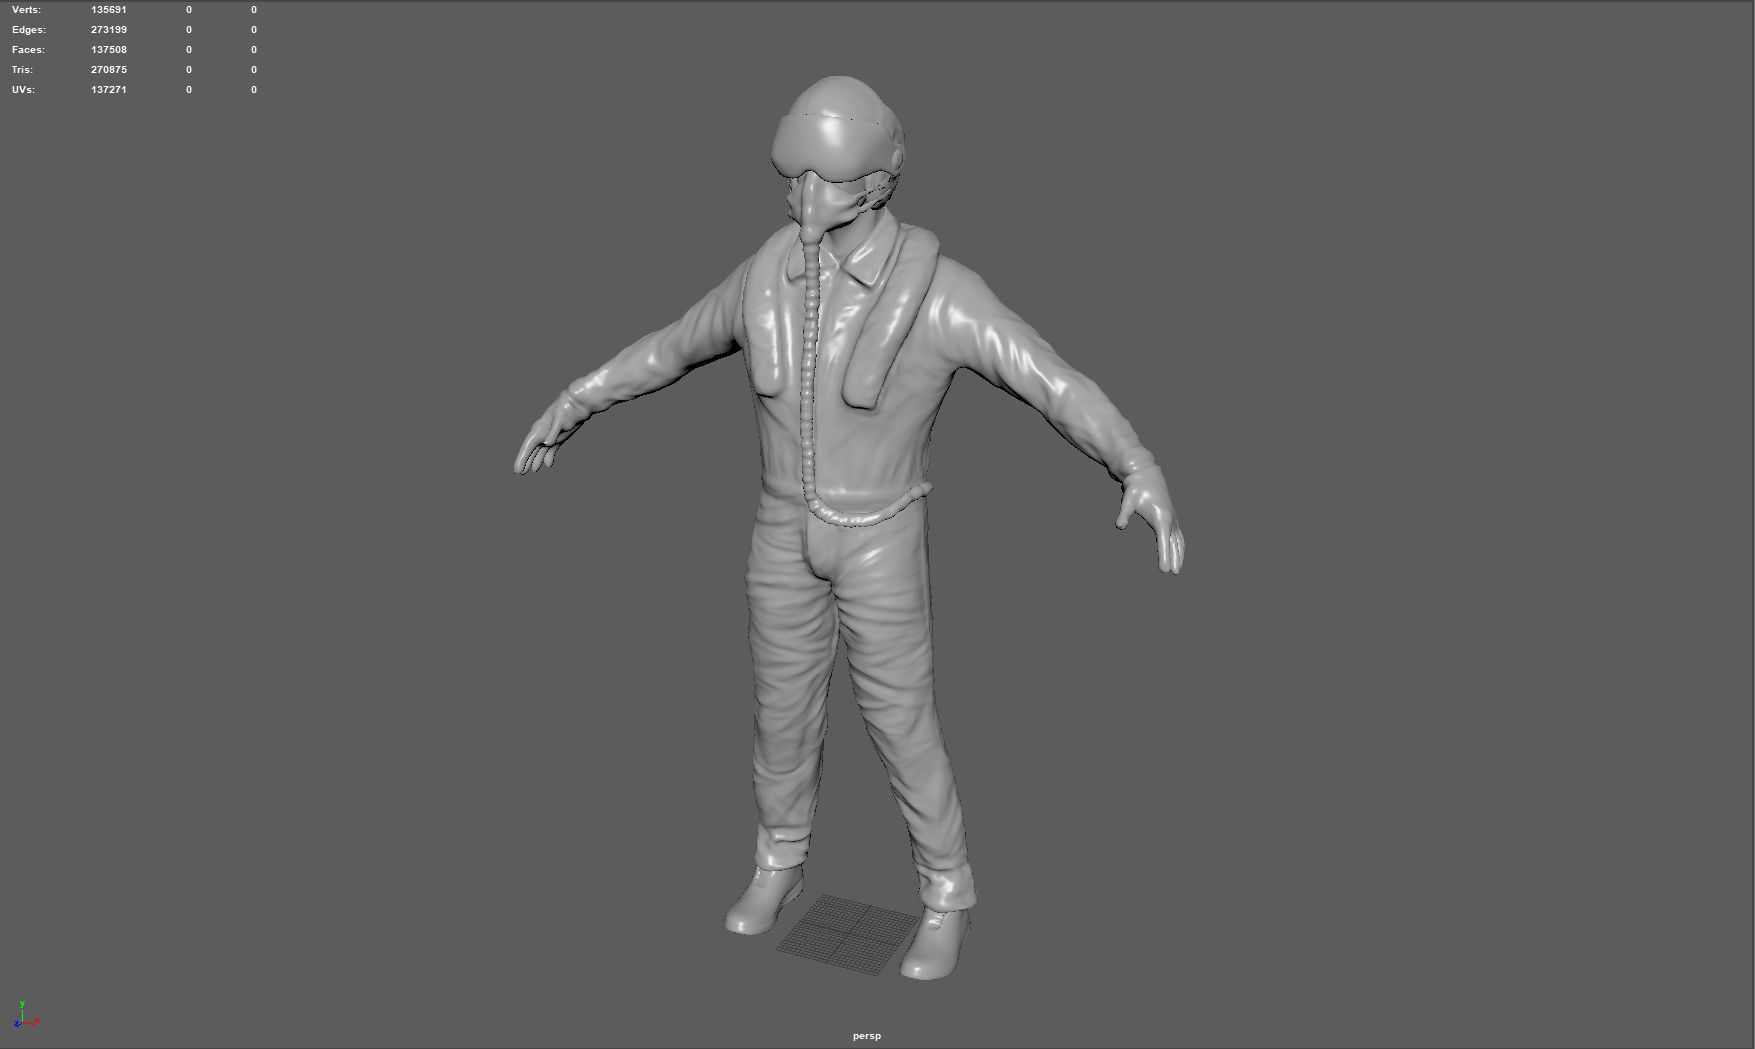Click the face count value 137508
Viewport: 1755px width, 1049px height.
pyautogui.click(x=108, y=50)
